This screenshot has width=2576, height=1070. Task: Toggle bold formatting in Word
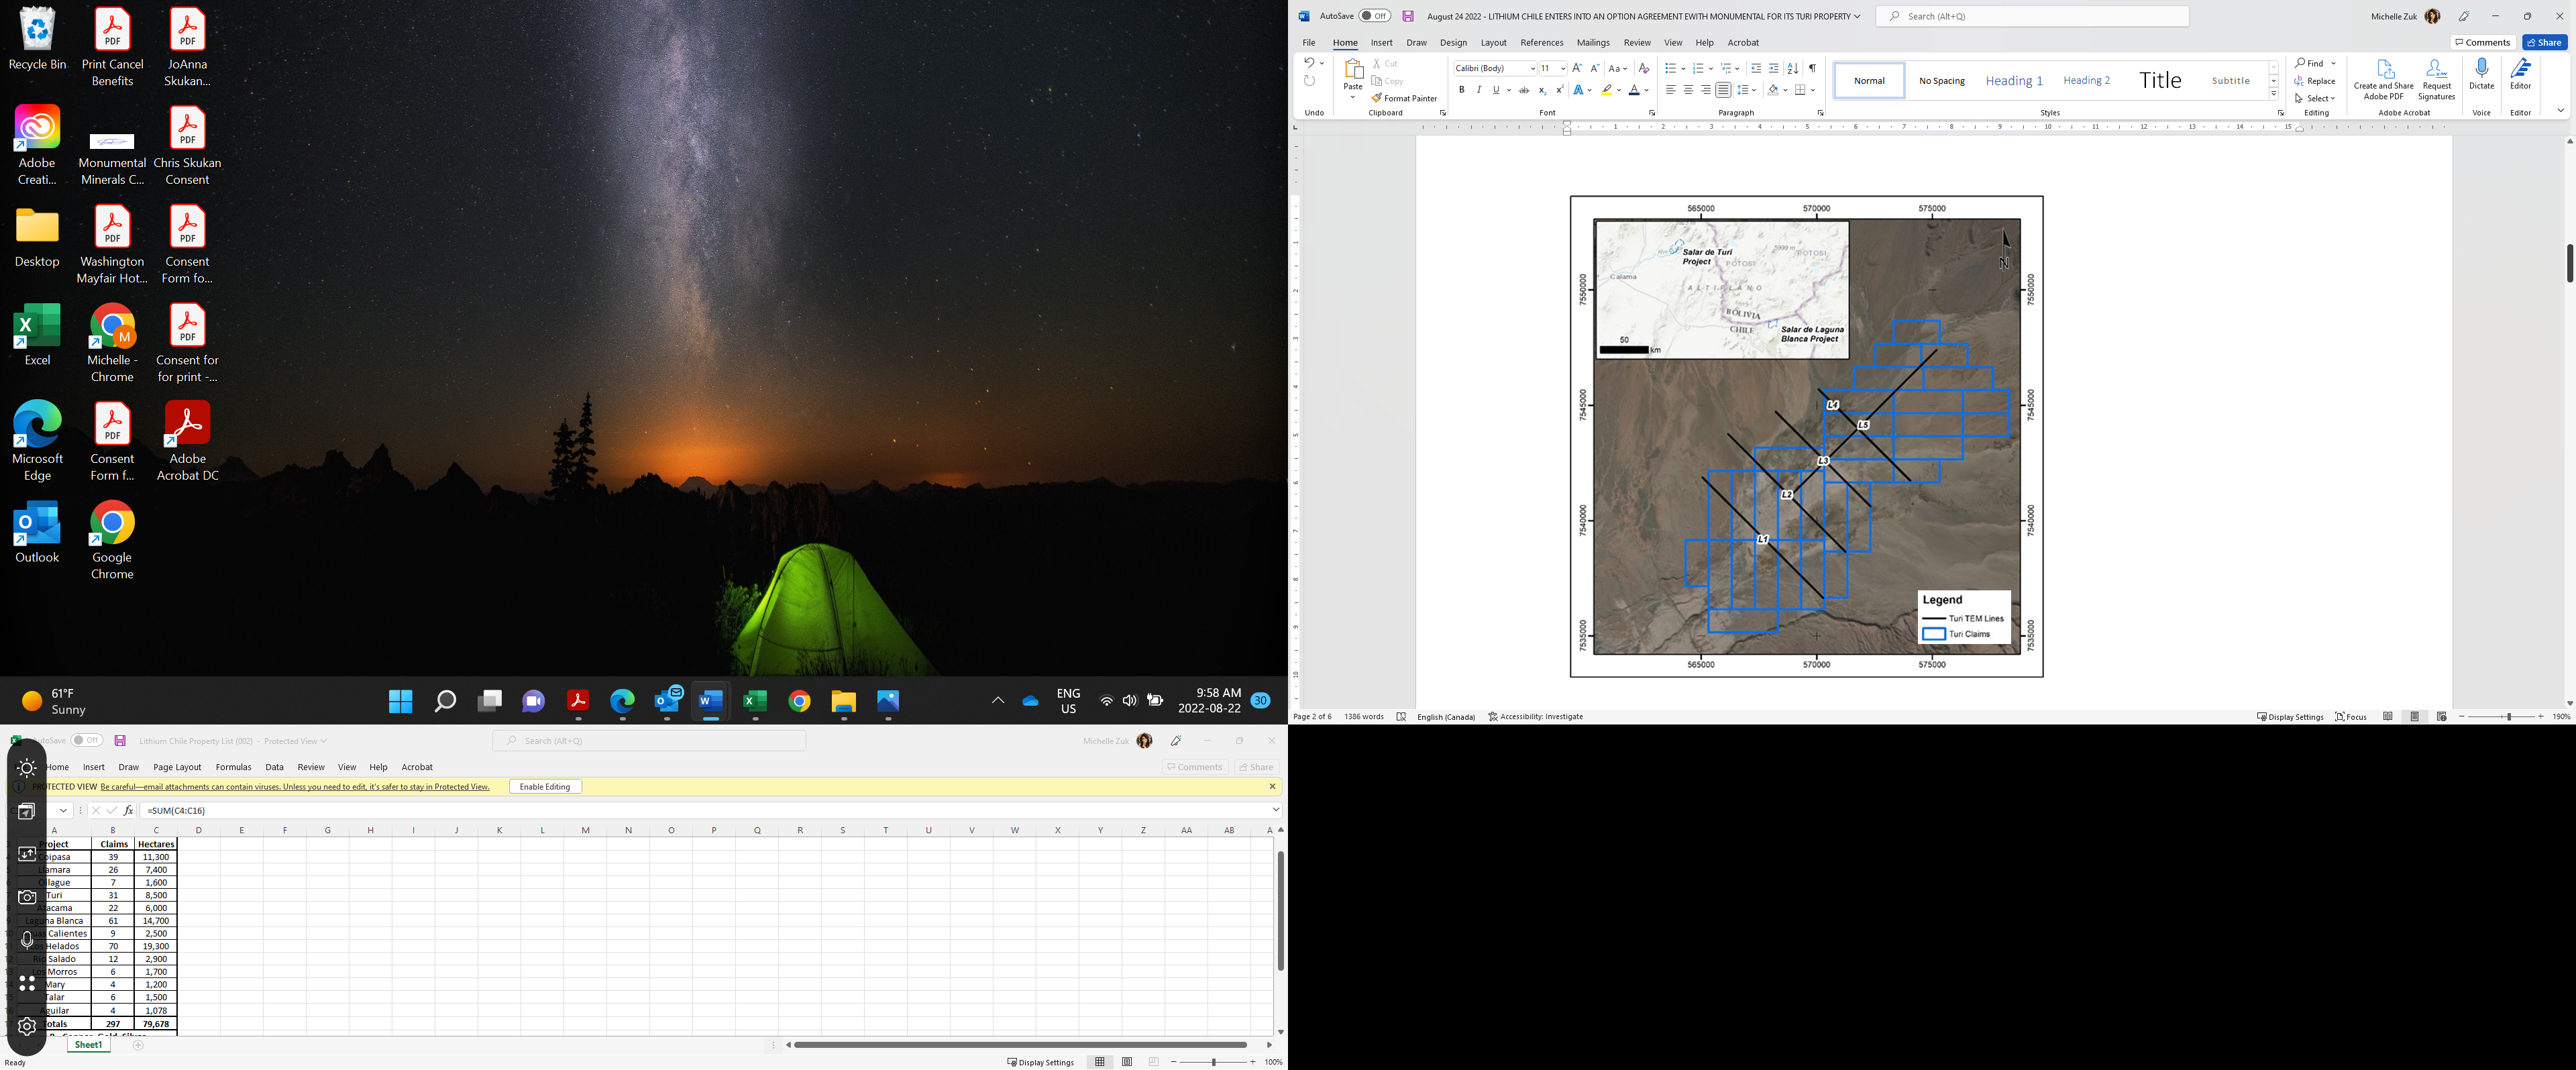tap(1461, 90)
